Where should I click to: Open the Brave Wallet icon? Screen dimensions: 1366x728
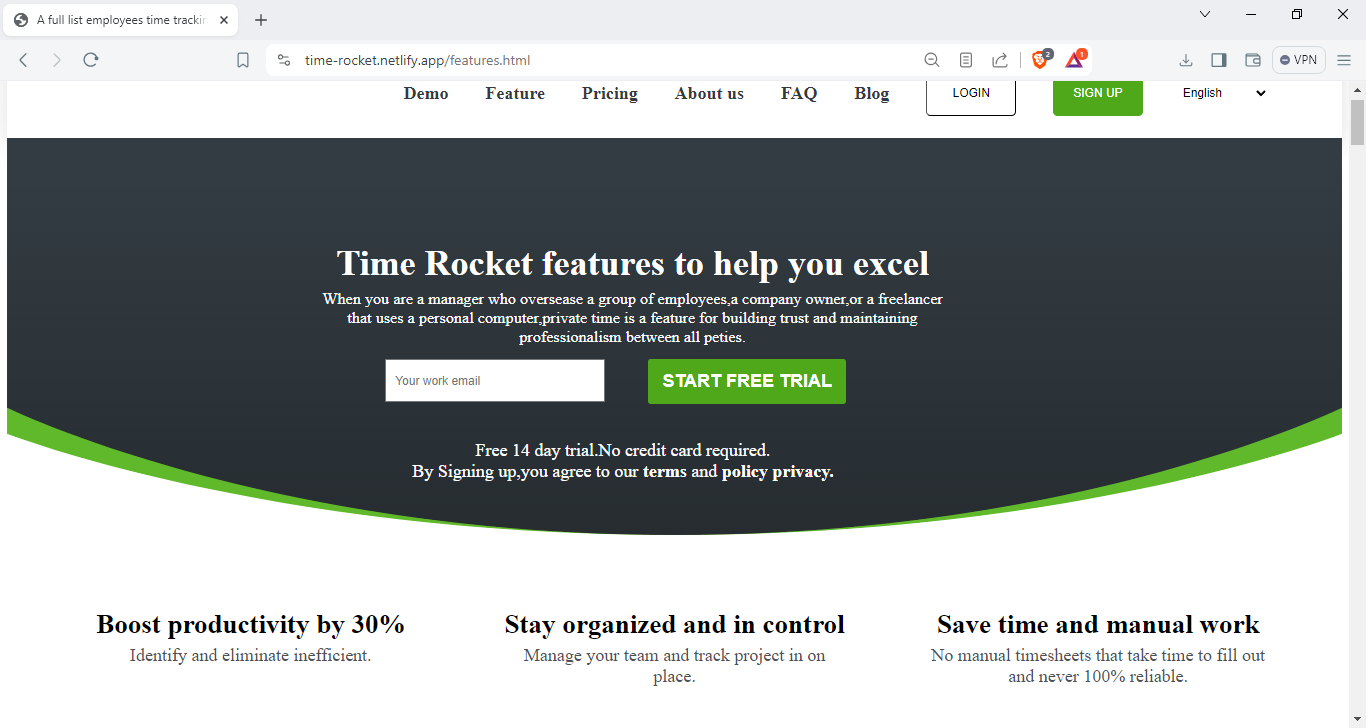tap(1252, 60)
